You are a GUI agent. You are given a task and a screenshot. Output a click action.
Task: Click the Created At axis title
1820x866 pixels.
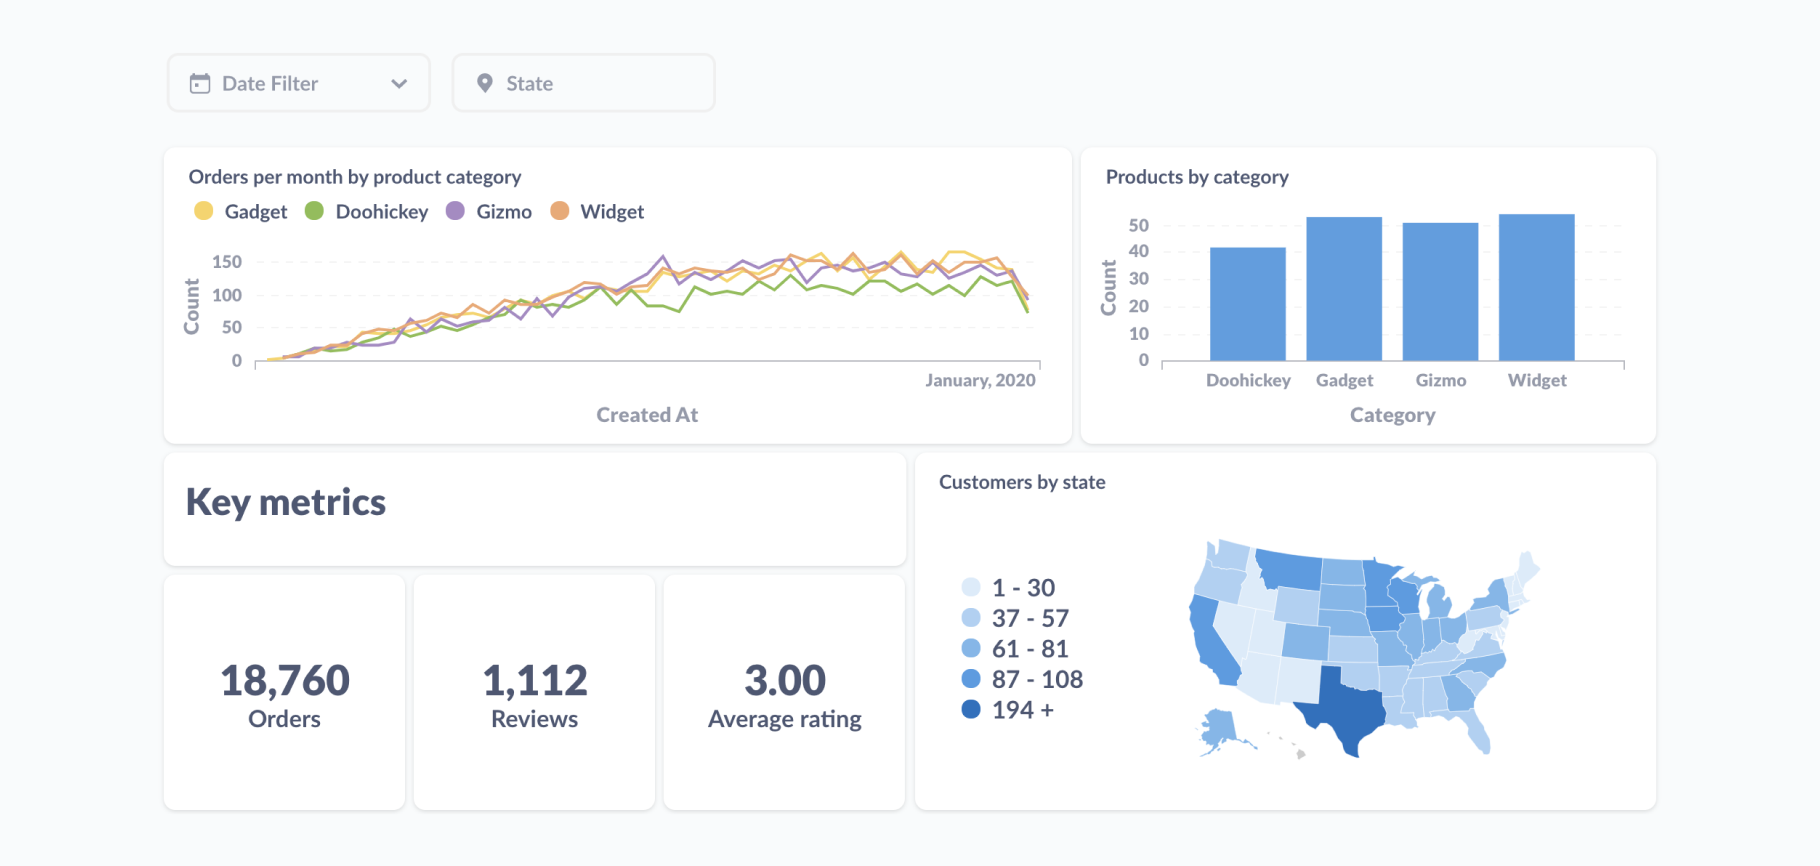(x=647, y=415)
